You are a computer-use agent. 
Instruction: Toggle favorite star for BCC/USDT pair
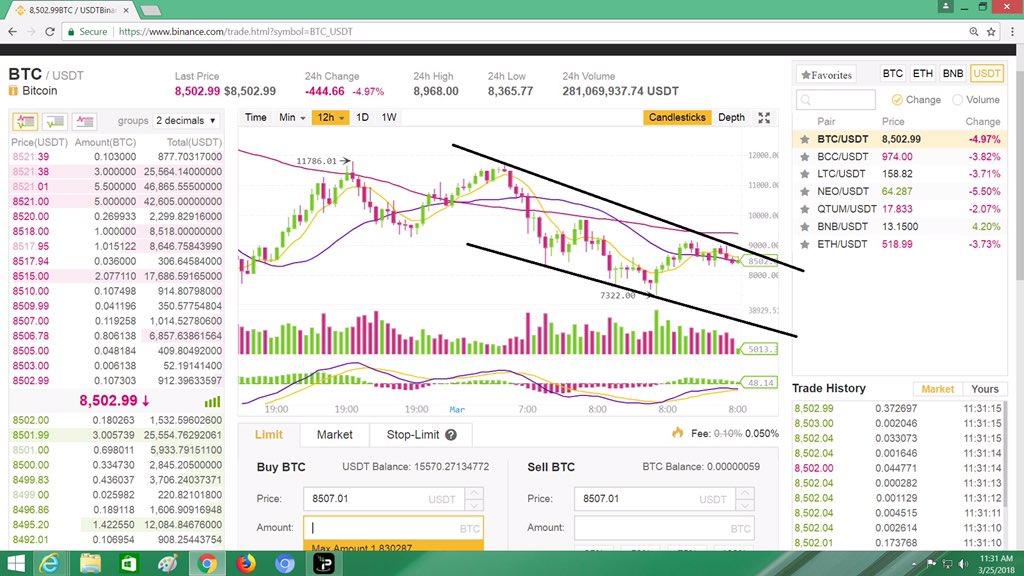[x=805, y=157]
